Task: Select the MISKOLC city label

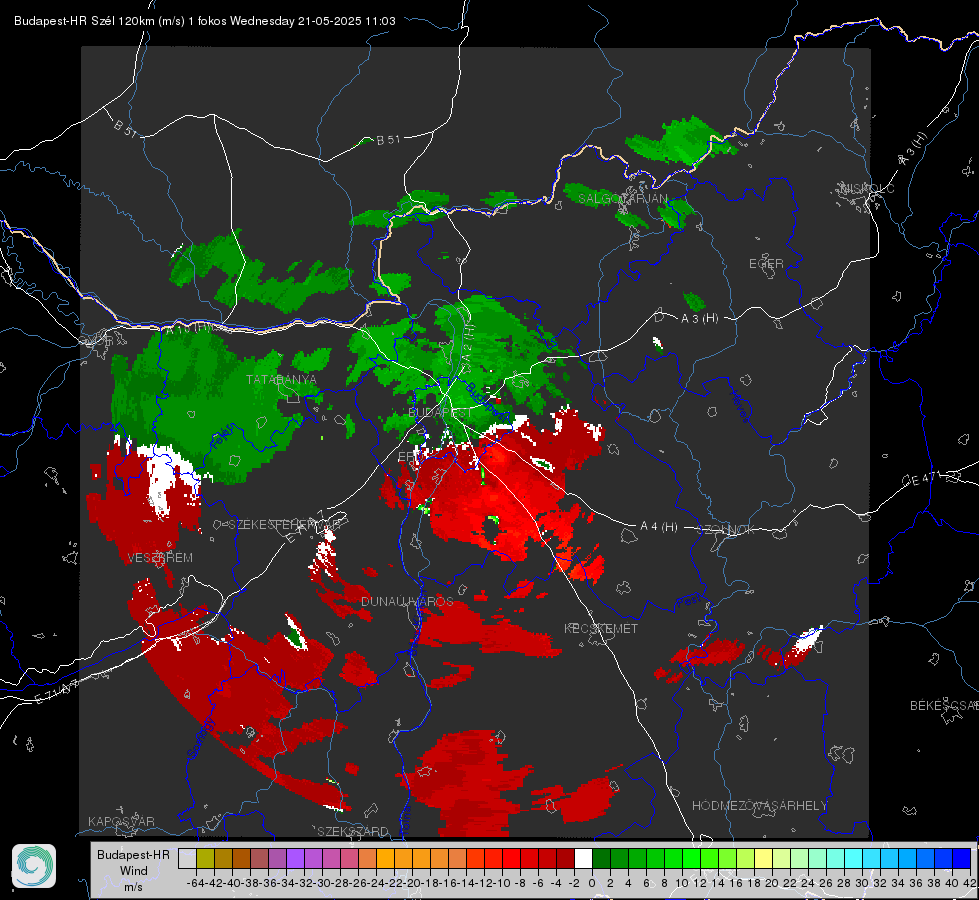Action: (867, 189)
